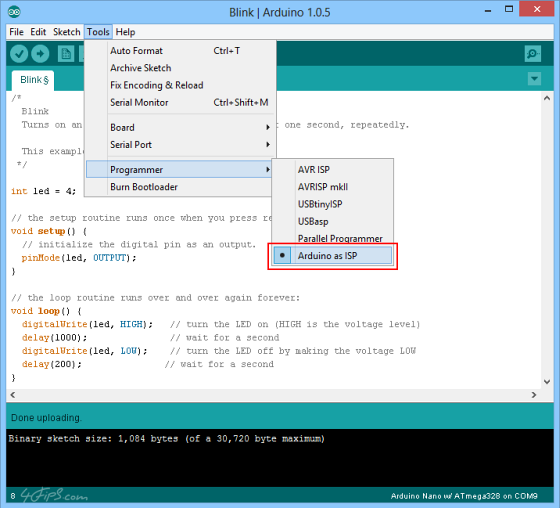The width and height of the screenshot is (560, 508).
Task: Click the editor scroll up arrow
Action: (x=547, y=98)
